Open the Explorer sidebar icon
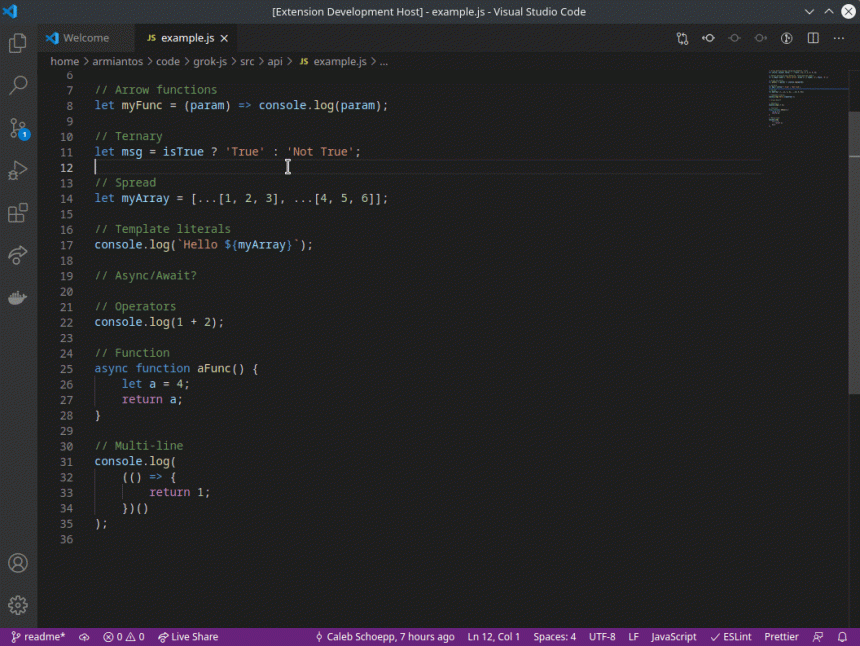 pyautogui.click(x=17, y=44)
